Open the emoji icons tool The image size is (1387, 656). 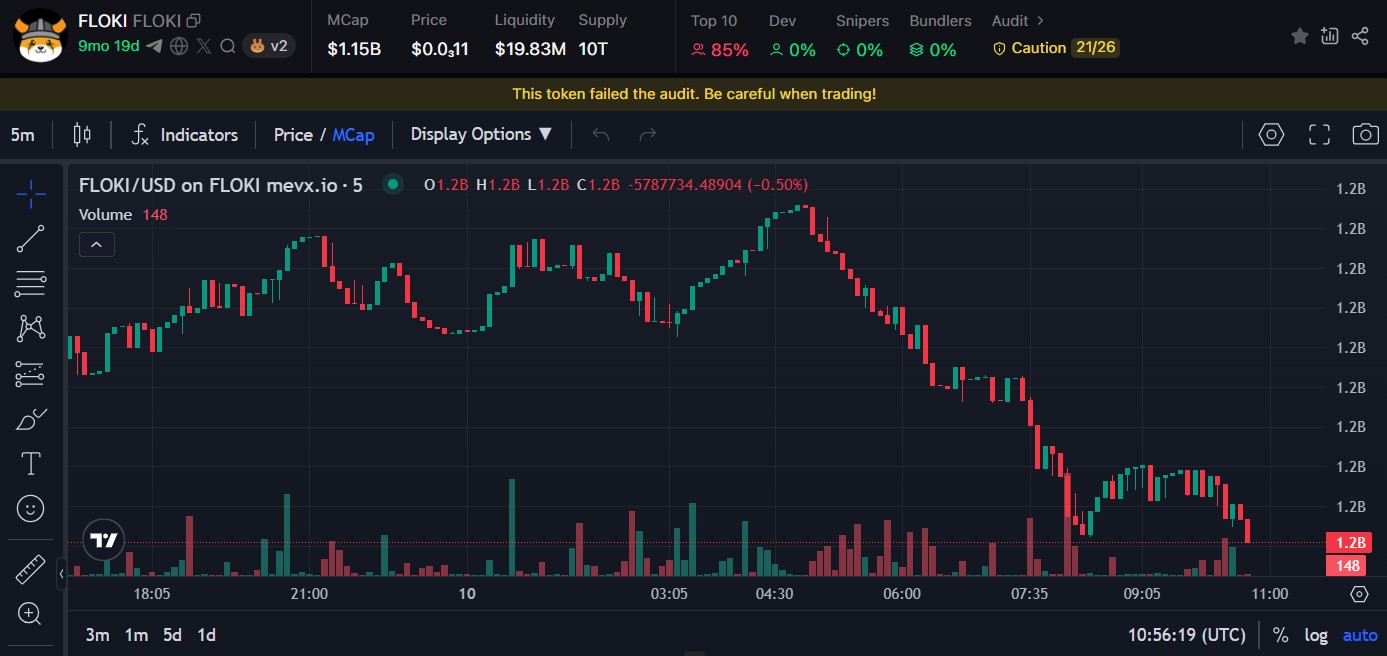tap(31, 509)
